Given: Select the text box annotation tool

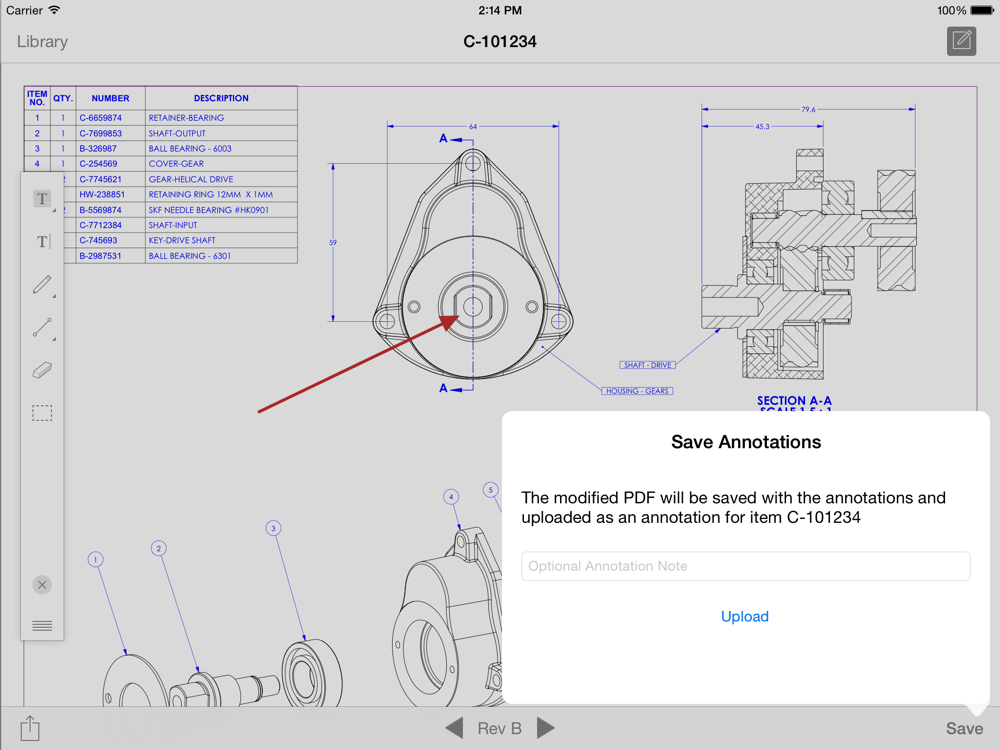Looking at the screenshot, I should tap(42, 199).
